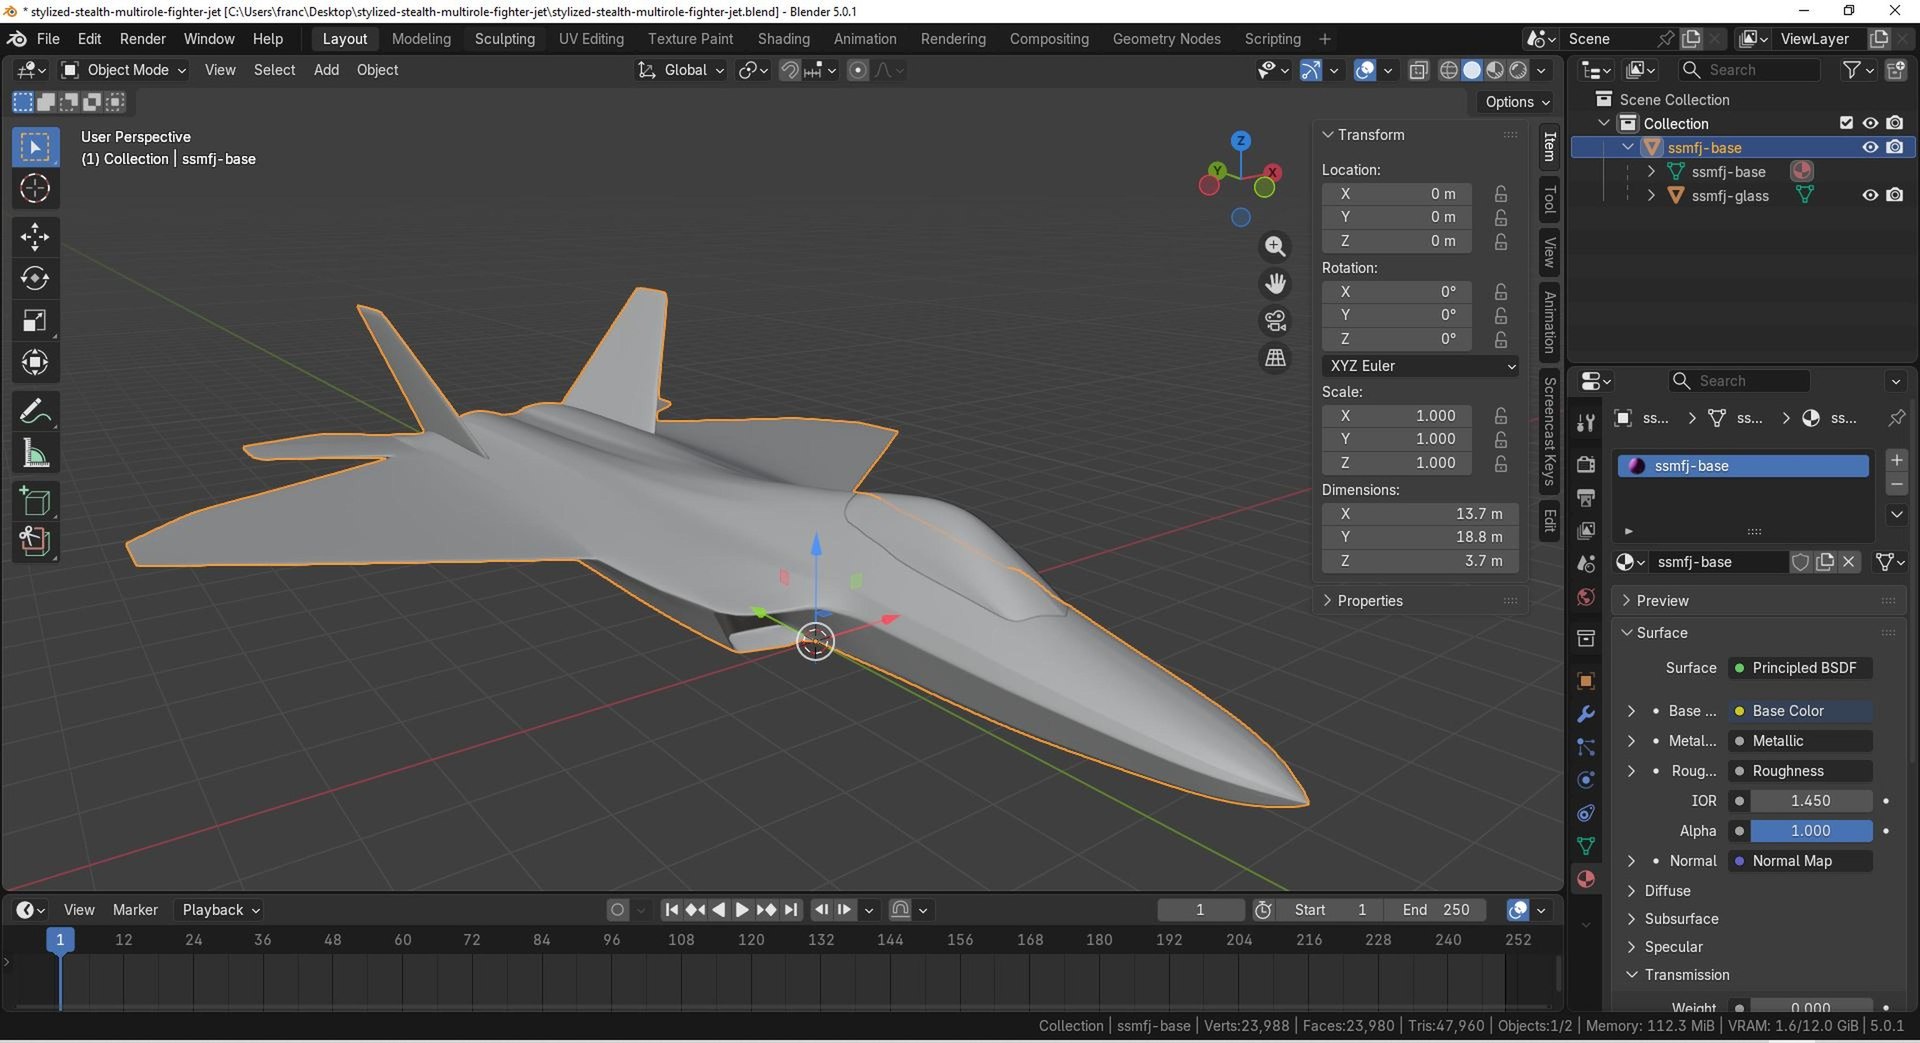Expand the Subsurface material section

[x=1681, y=919]
